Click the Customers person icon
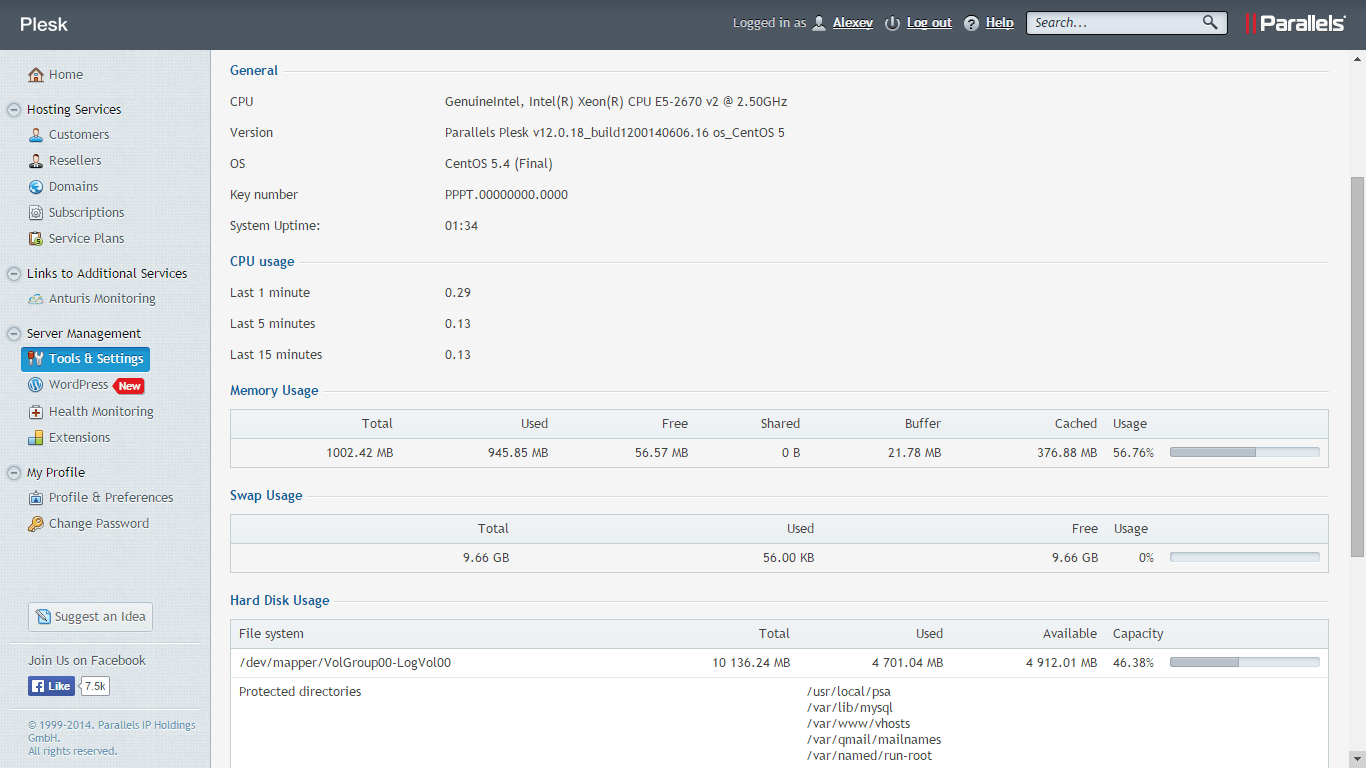The width and height of the screenshot is (1366, 768). 36,135
